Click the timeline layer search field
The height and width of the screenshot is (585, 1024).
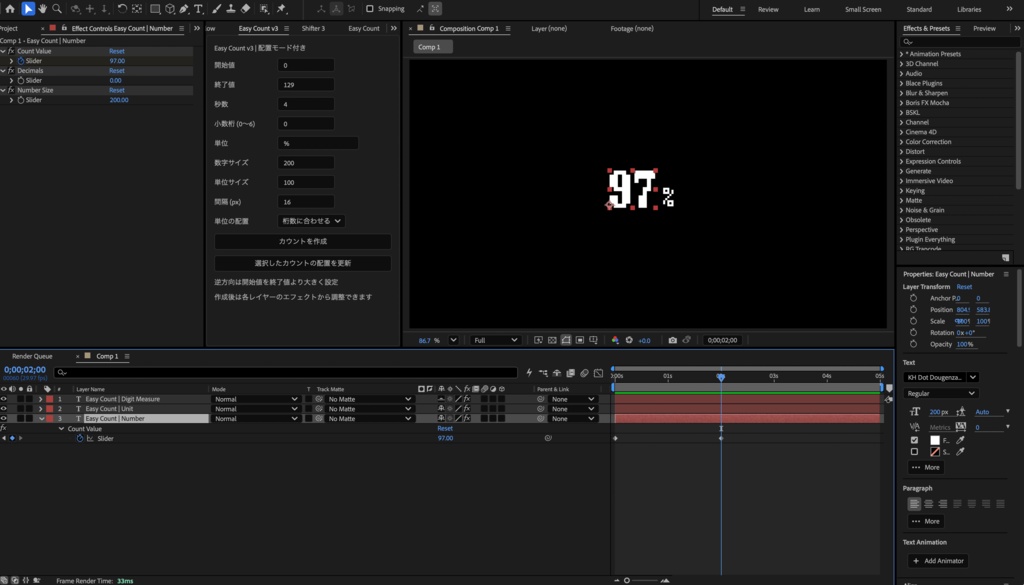pyautogui.click(x=286, y=373)
